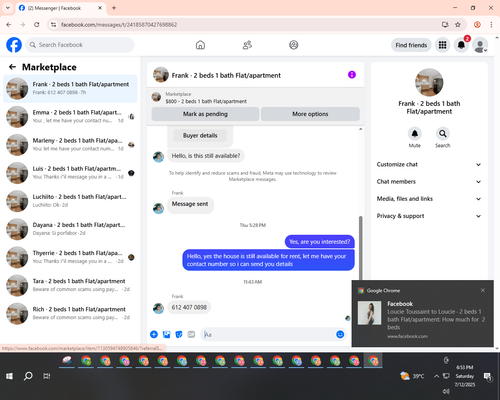Choose a sticker icon
The image size is (500, 400).
pyautogui.click(x=179, y=334)
